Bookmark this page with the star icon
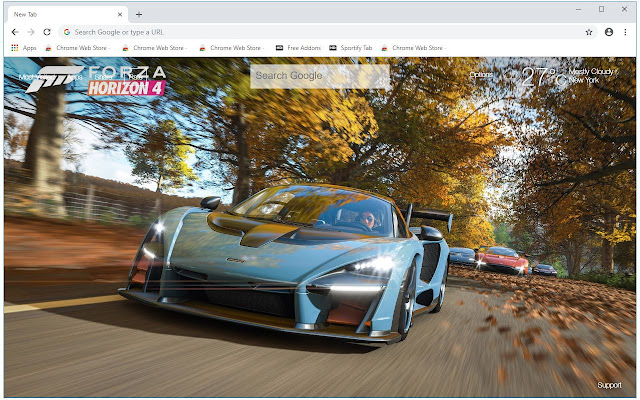Viewport: 640px width, 400px height. coord(589,32)
